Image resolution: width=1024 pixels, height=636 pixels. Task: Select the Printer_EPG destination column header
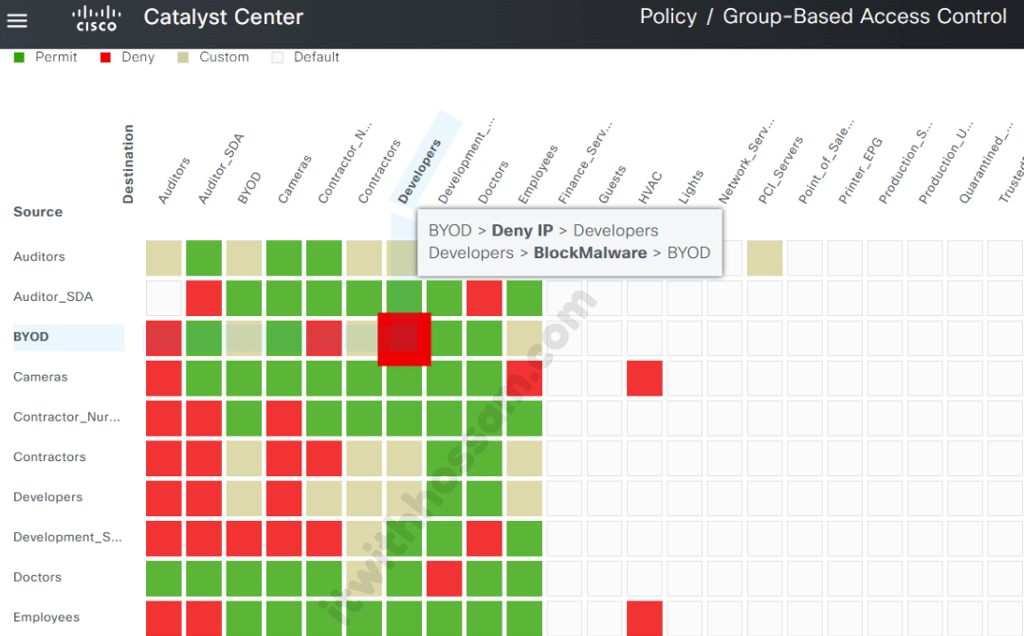pyautogui.click(x=860, y=170)
